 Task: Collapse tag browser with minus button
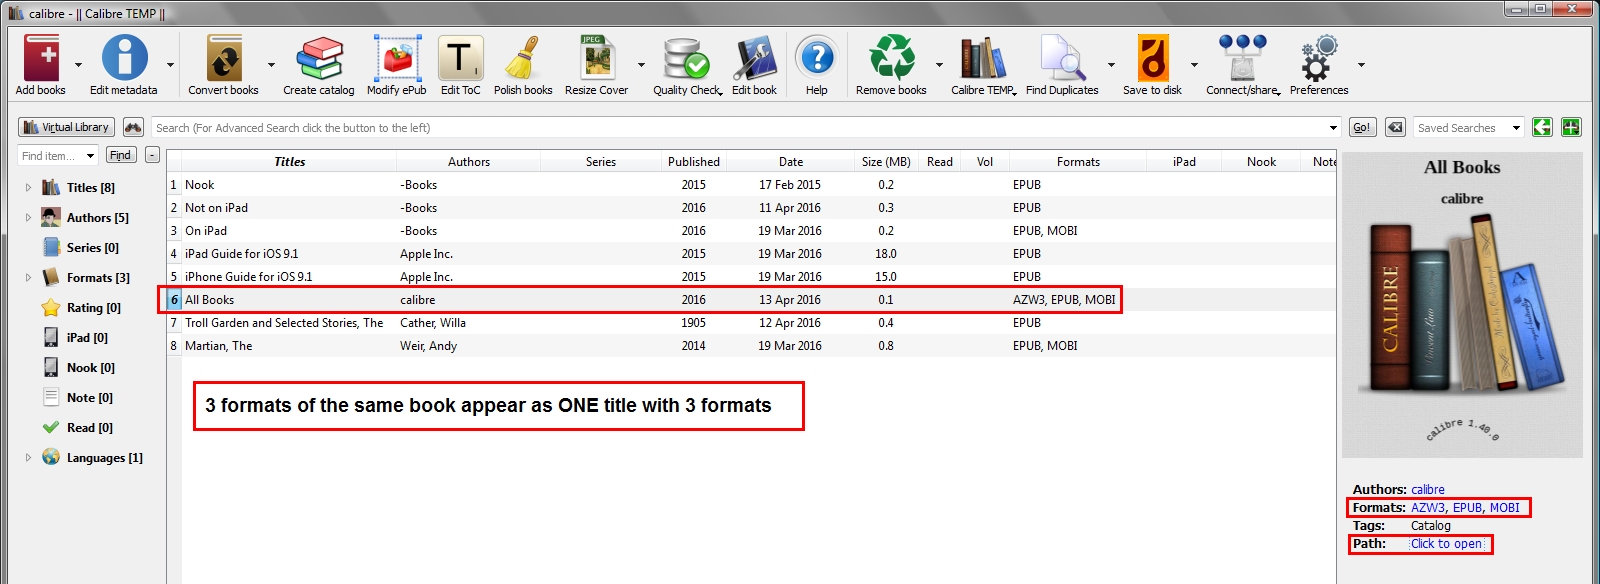click(x=152, y=155)
